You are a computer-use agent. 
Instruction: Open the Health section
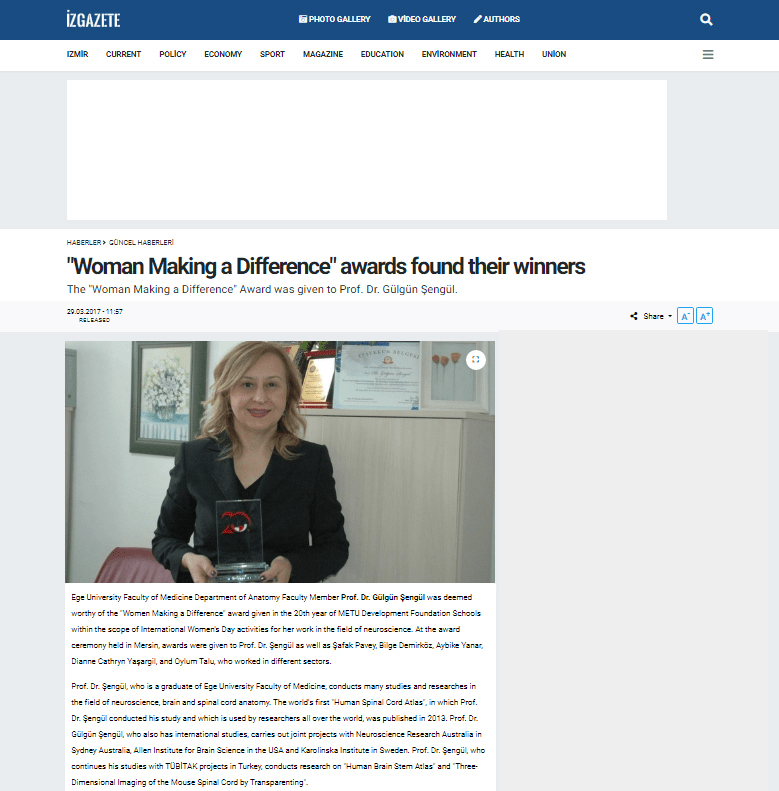coord(509,54)
